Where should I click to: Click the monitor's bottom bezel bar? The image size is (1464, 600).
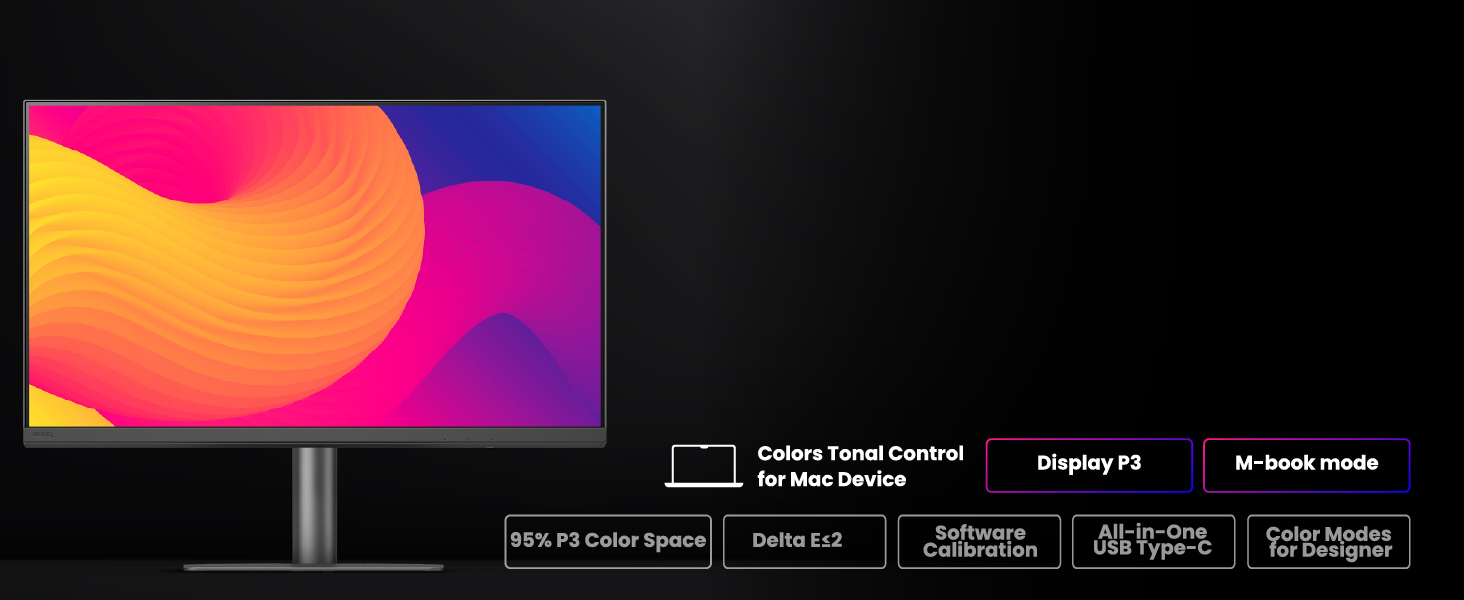[314, 437]
